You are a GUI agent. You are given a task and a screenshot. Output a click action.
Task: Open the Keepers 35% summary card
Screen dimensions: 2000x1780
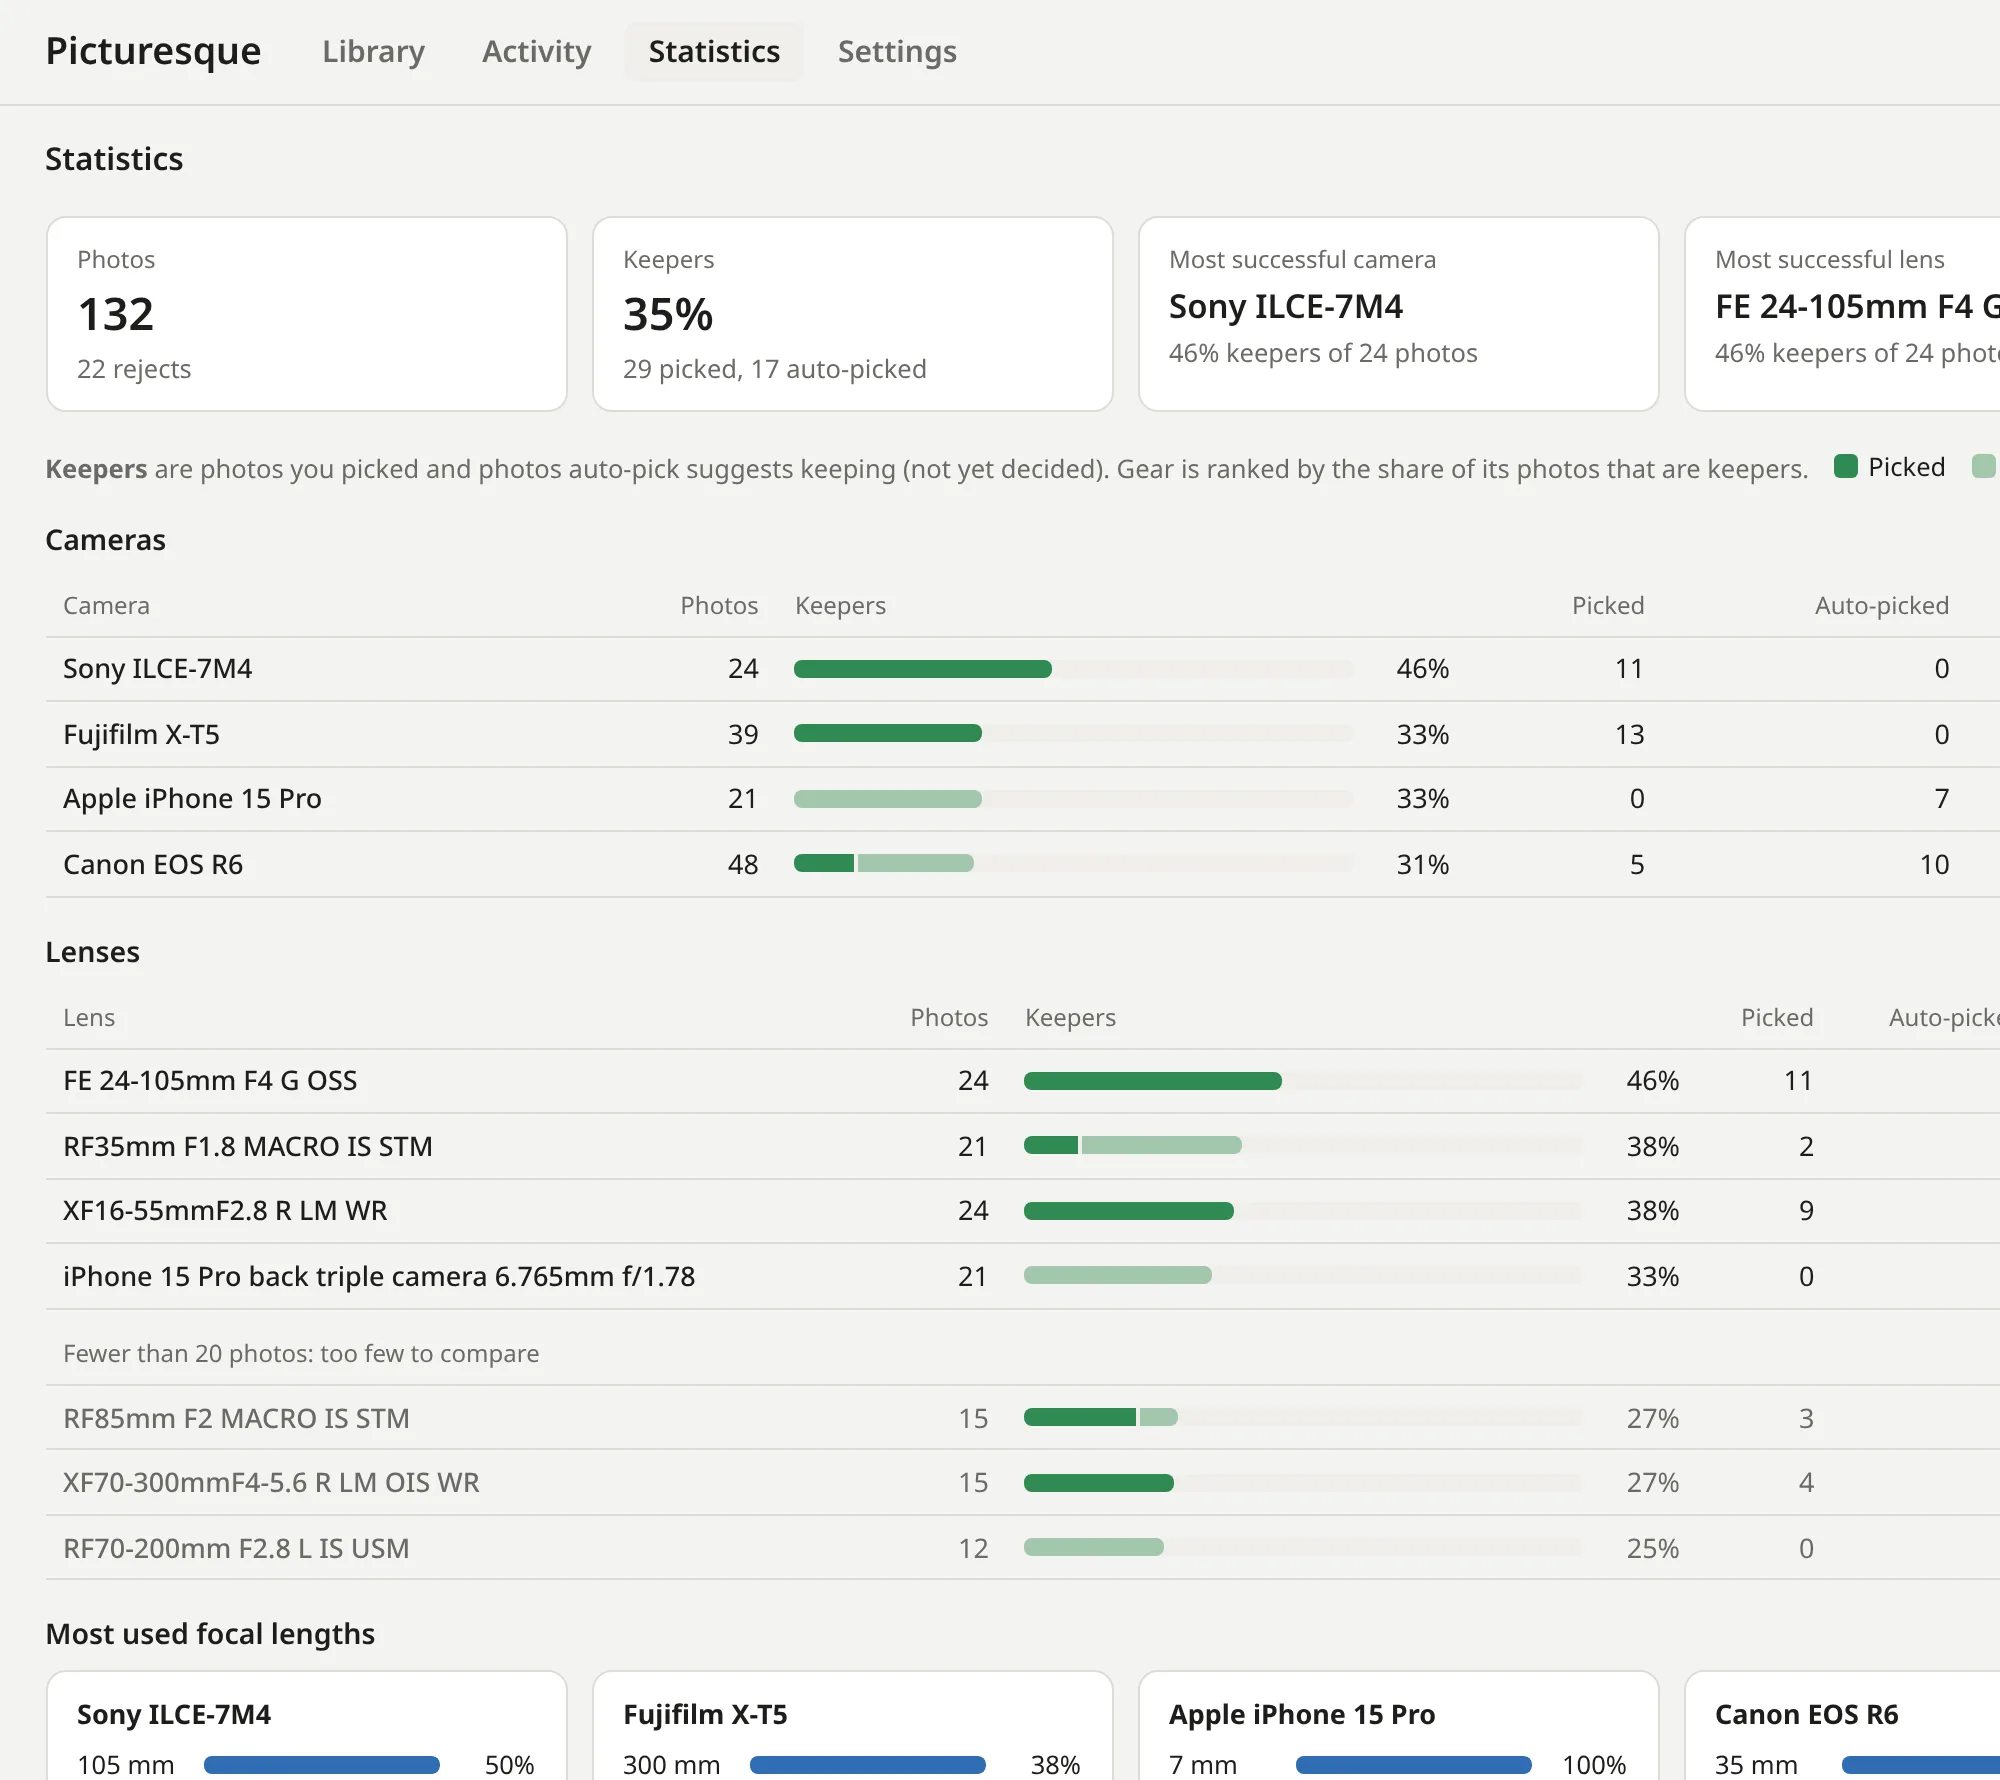(x=853, y=314)
